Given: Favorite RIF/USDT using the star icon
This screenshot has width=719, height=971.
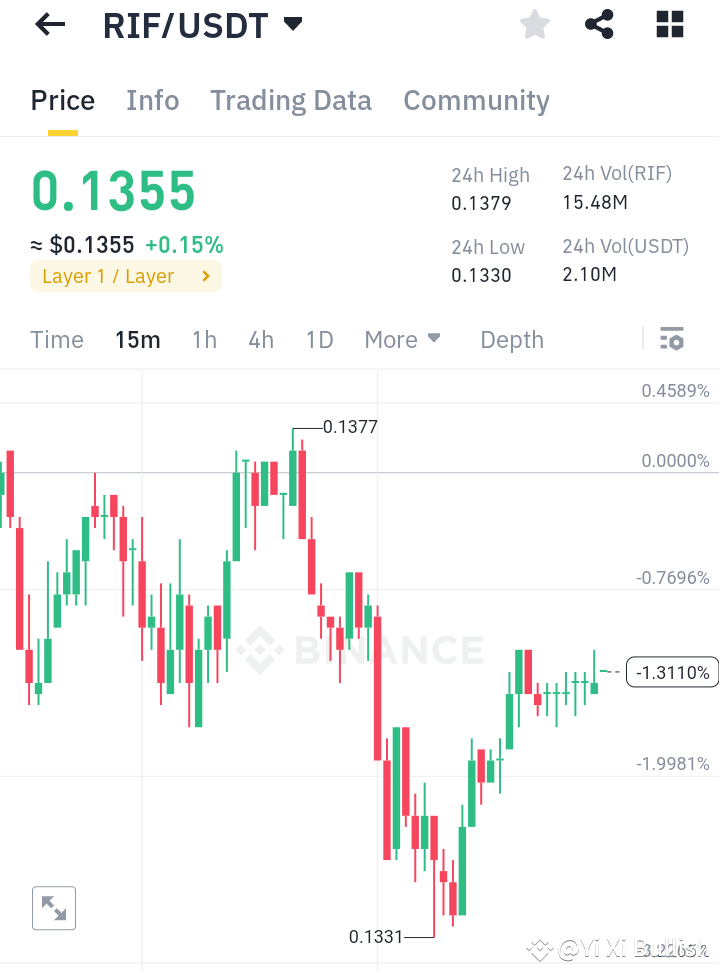Looking at the screenshot, I should point(534,24).
